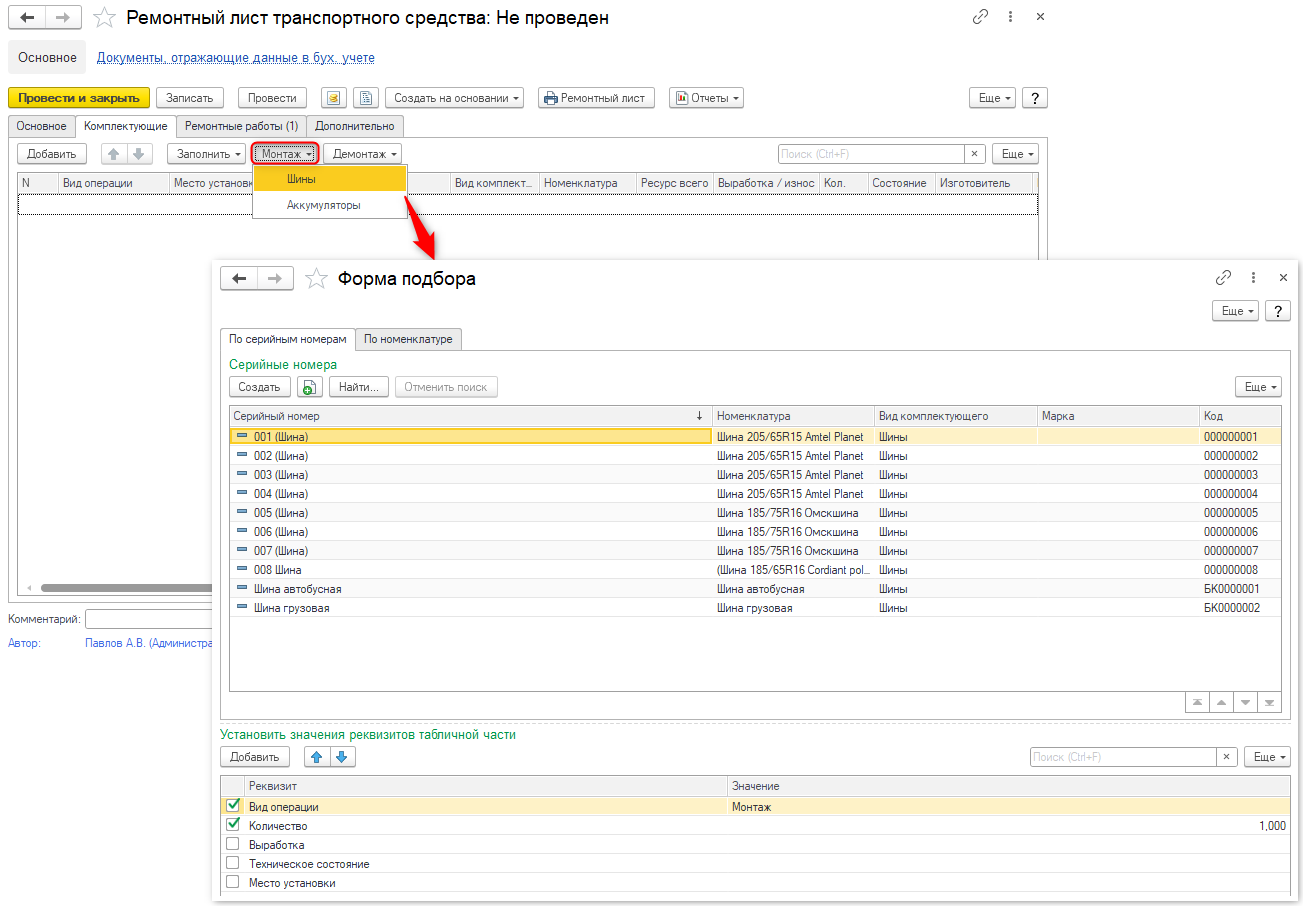Screen dimensions: 1303x906
Task: Open the Демонтаж dropdown
Action: 363,154
